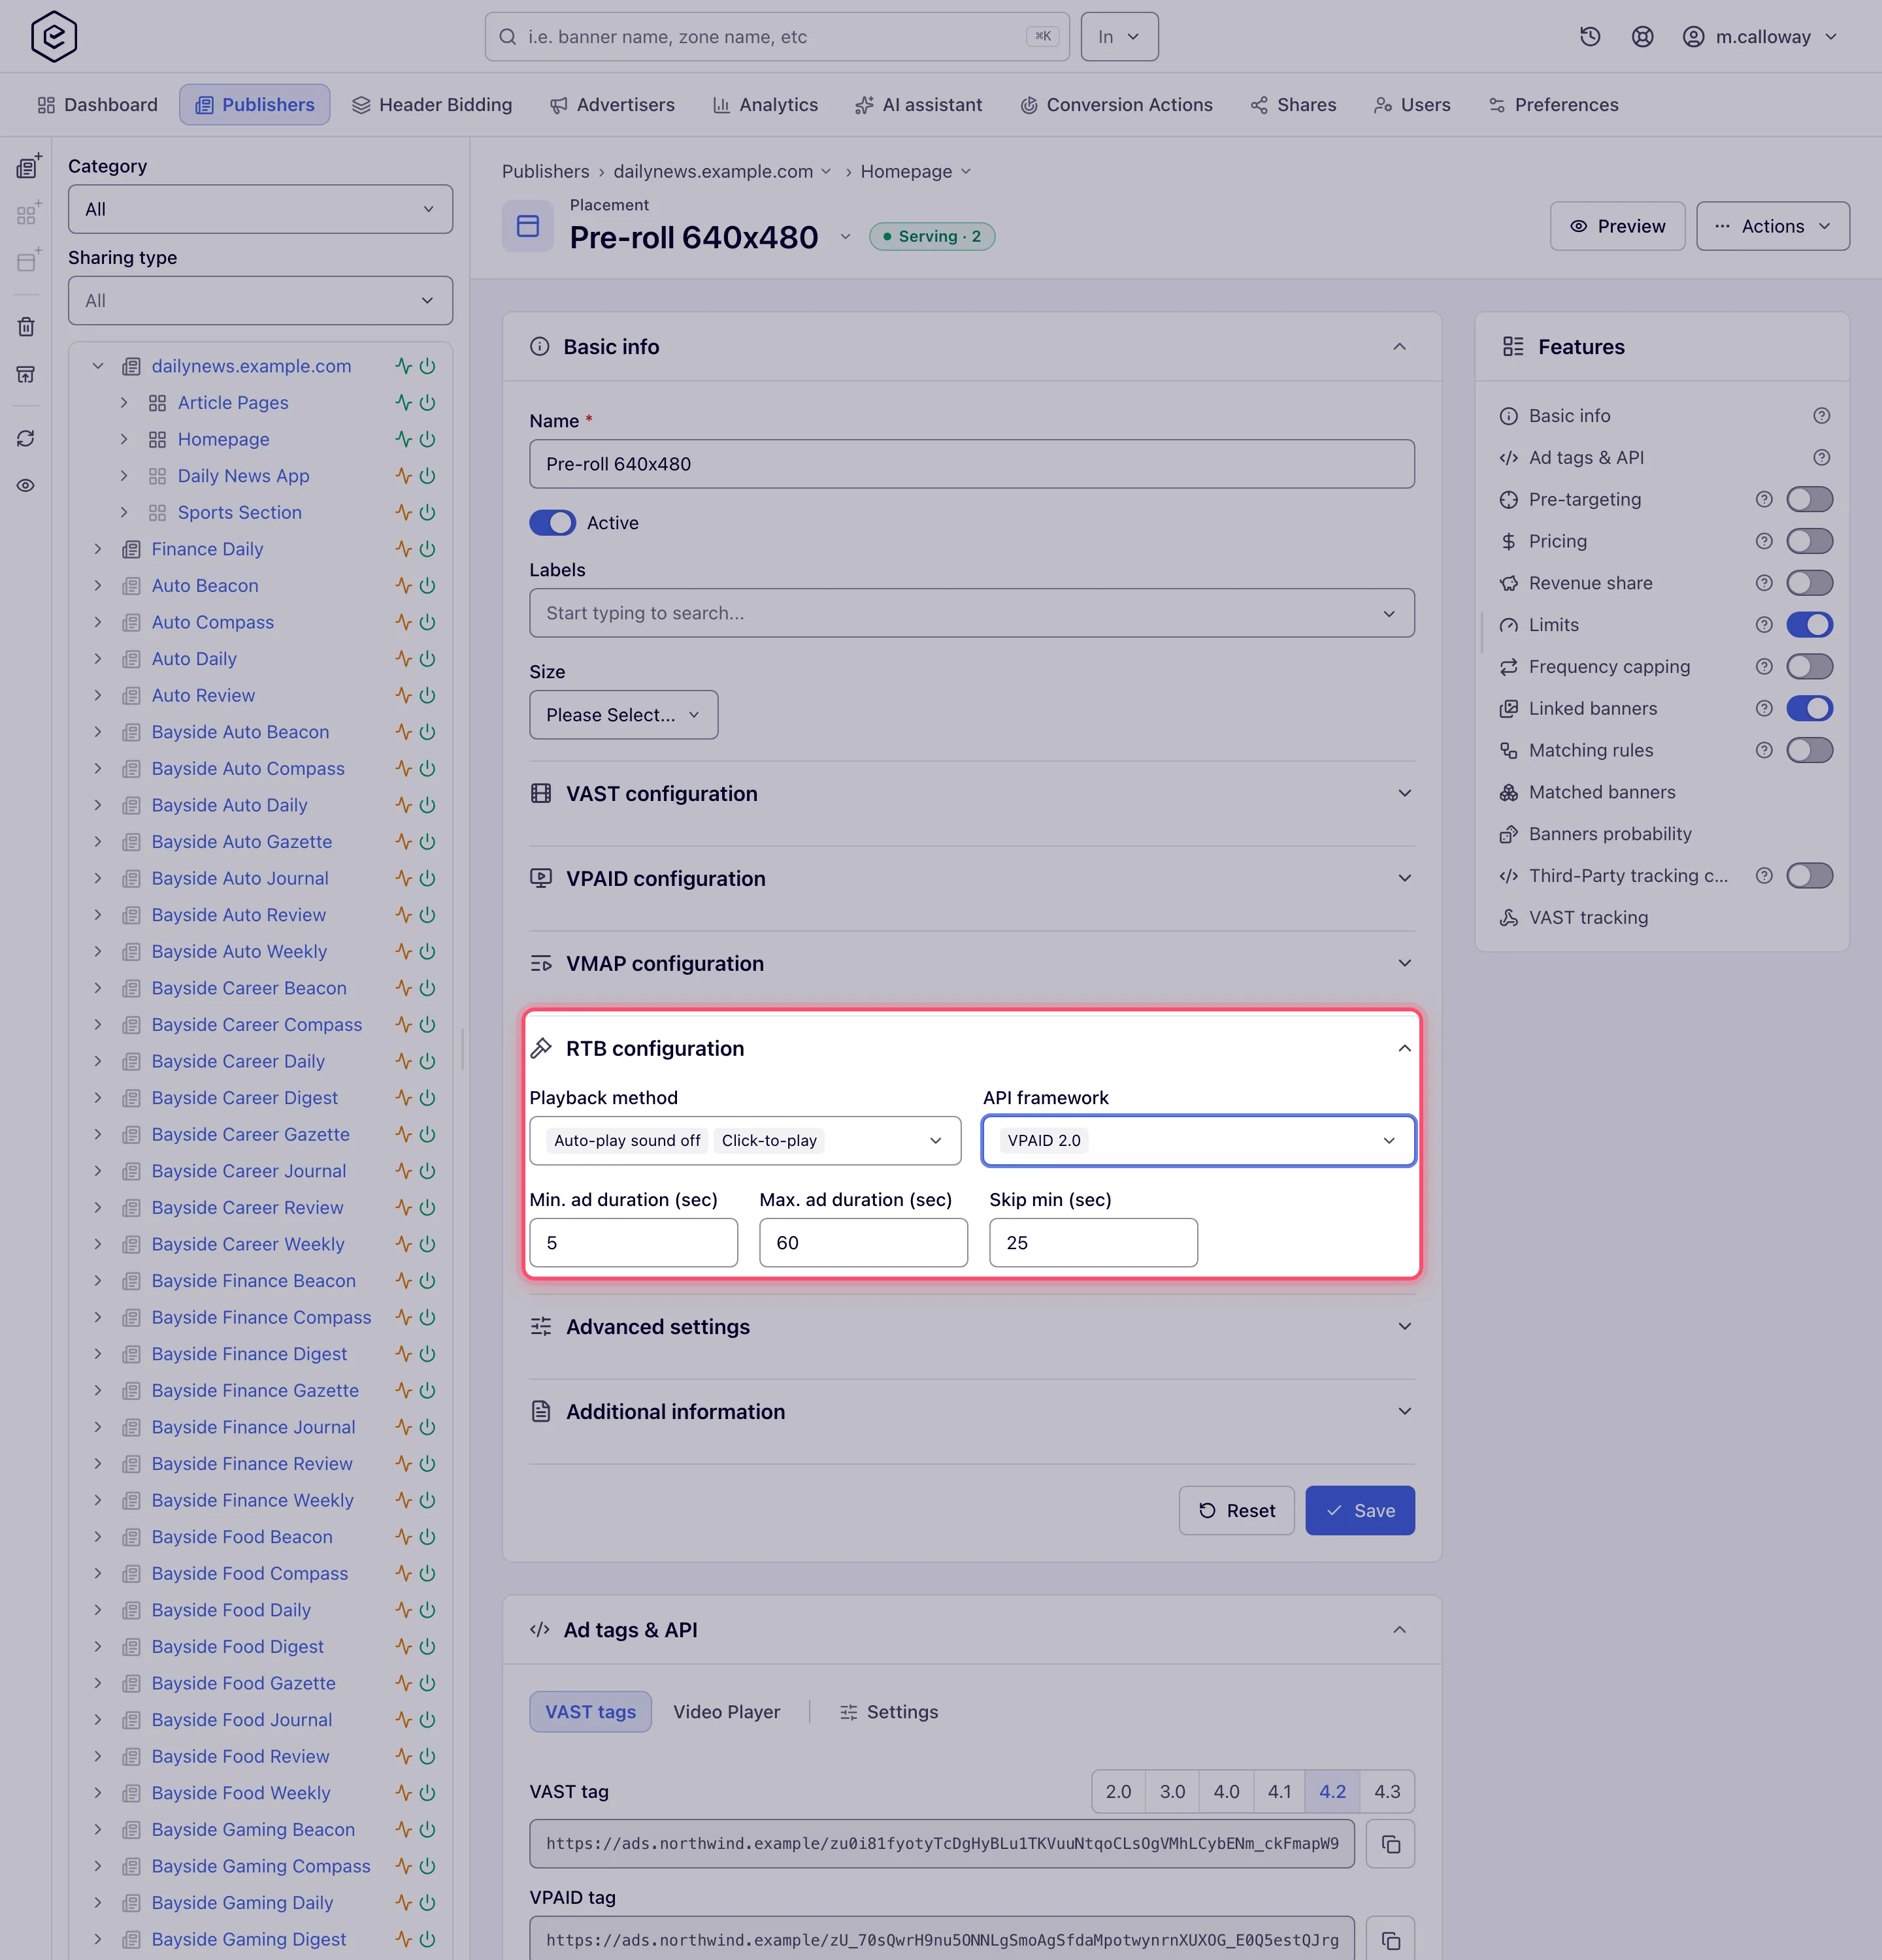Click the archive icon in left sidebar
The height and width of the screenshot is (1960, 1882).
[26, 374]
